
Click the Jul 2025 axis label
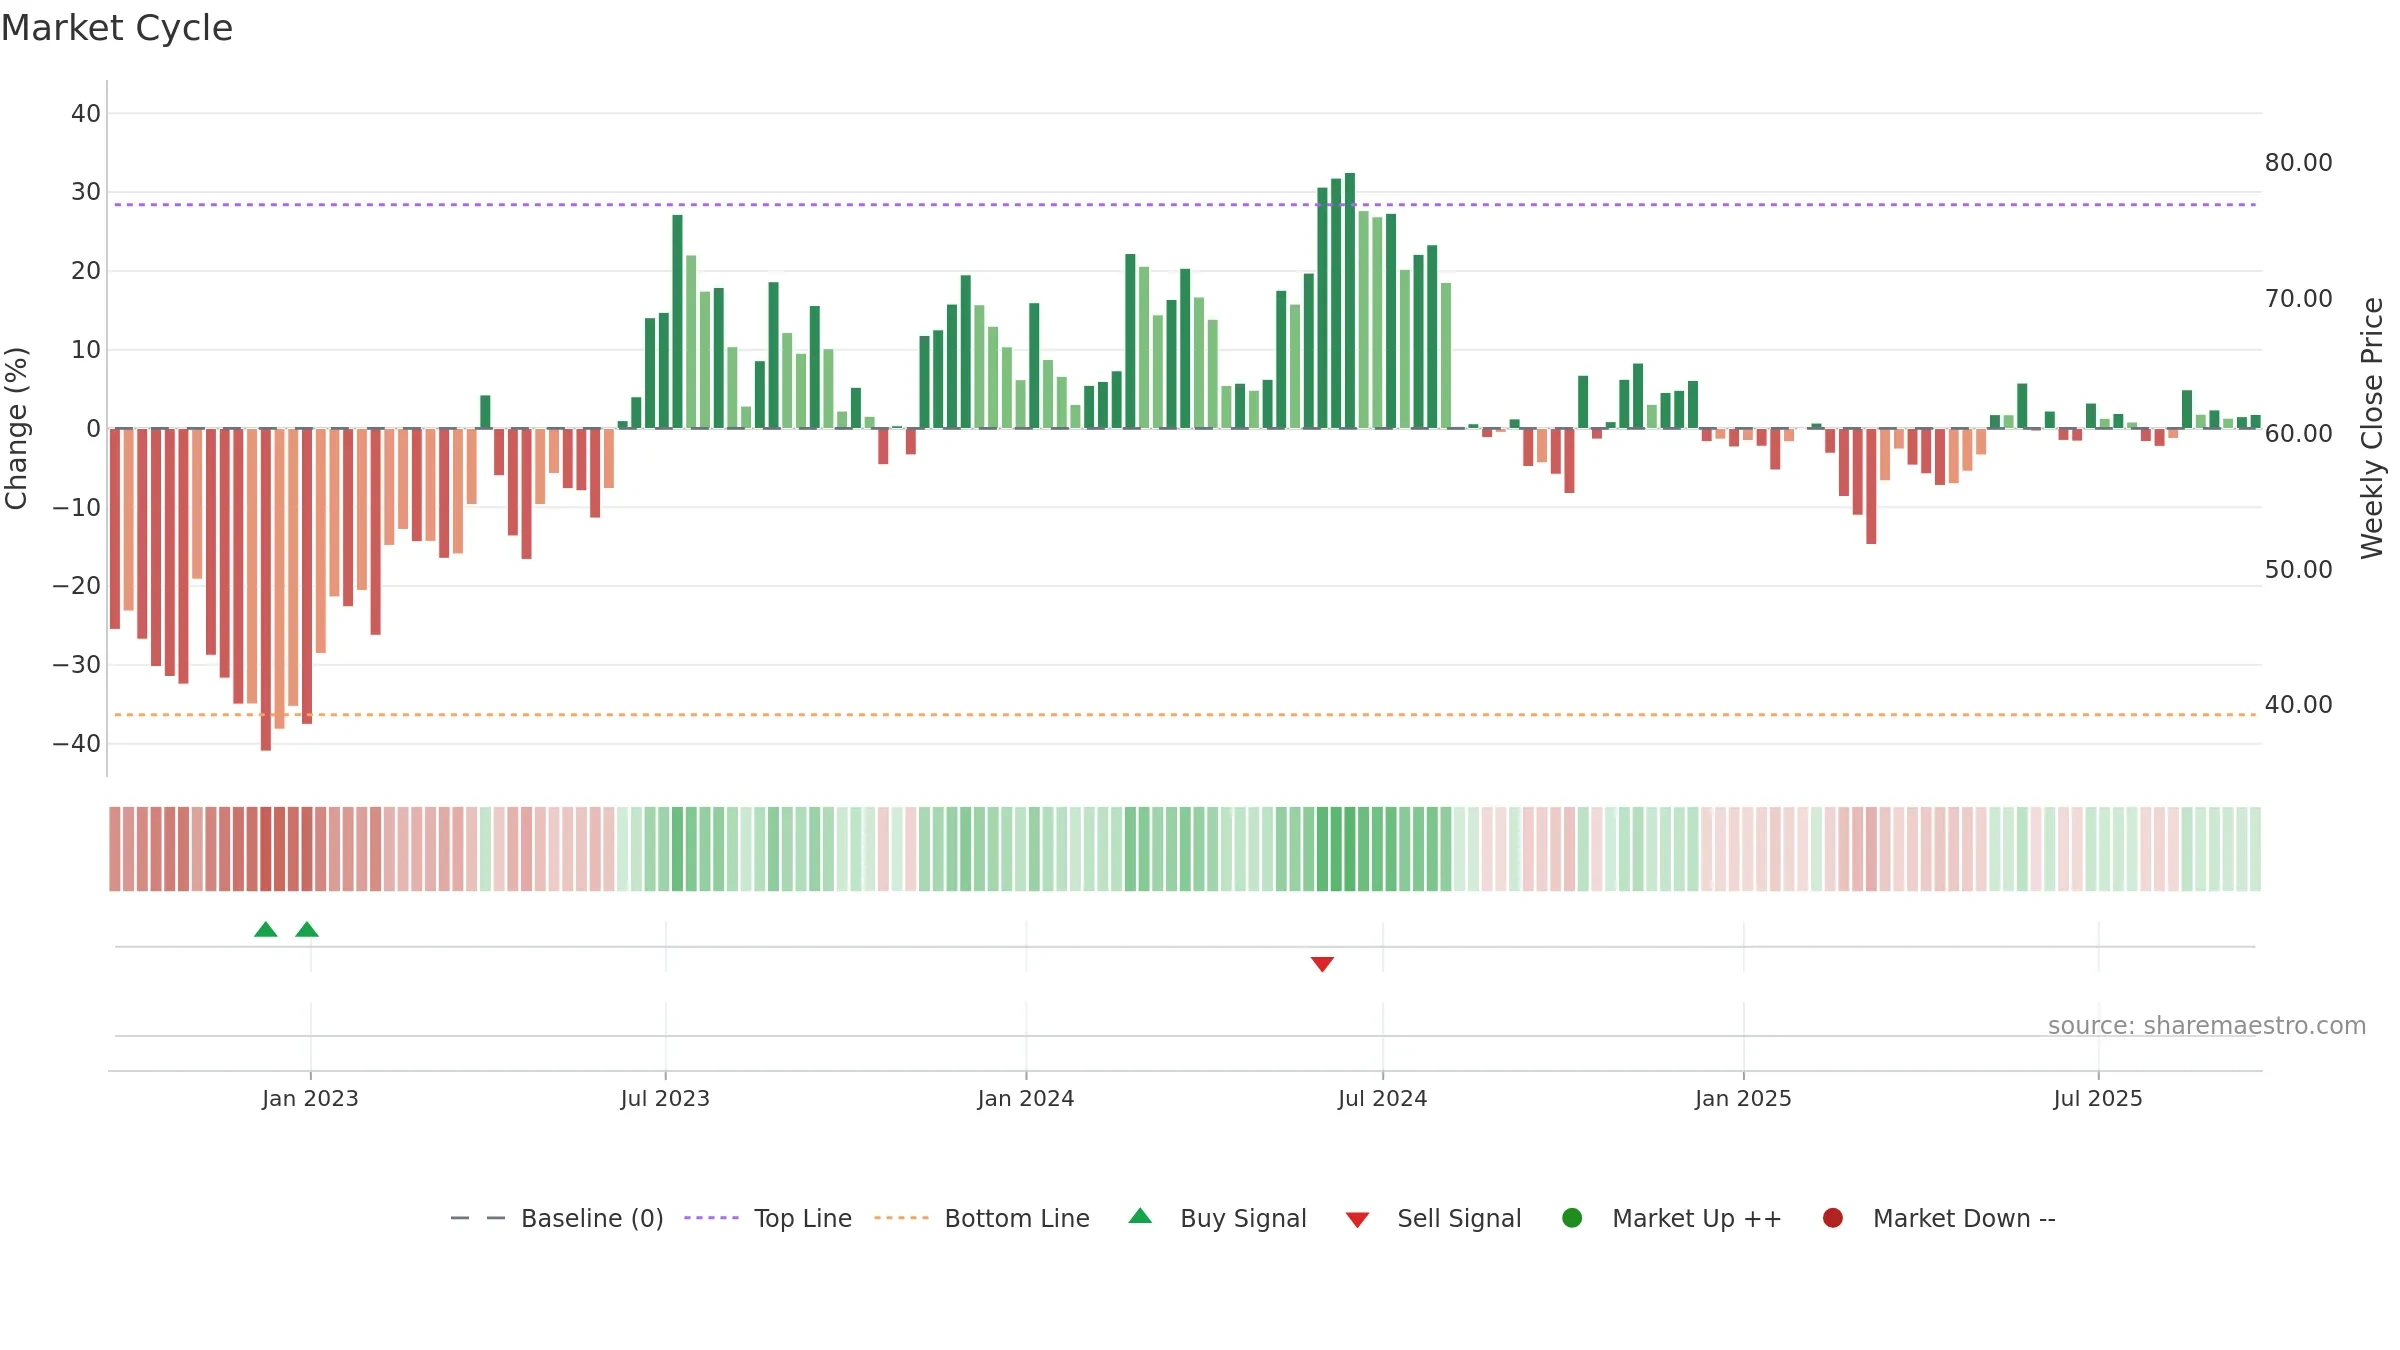click(2098, 1098)
